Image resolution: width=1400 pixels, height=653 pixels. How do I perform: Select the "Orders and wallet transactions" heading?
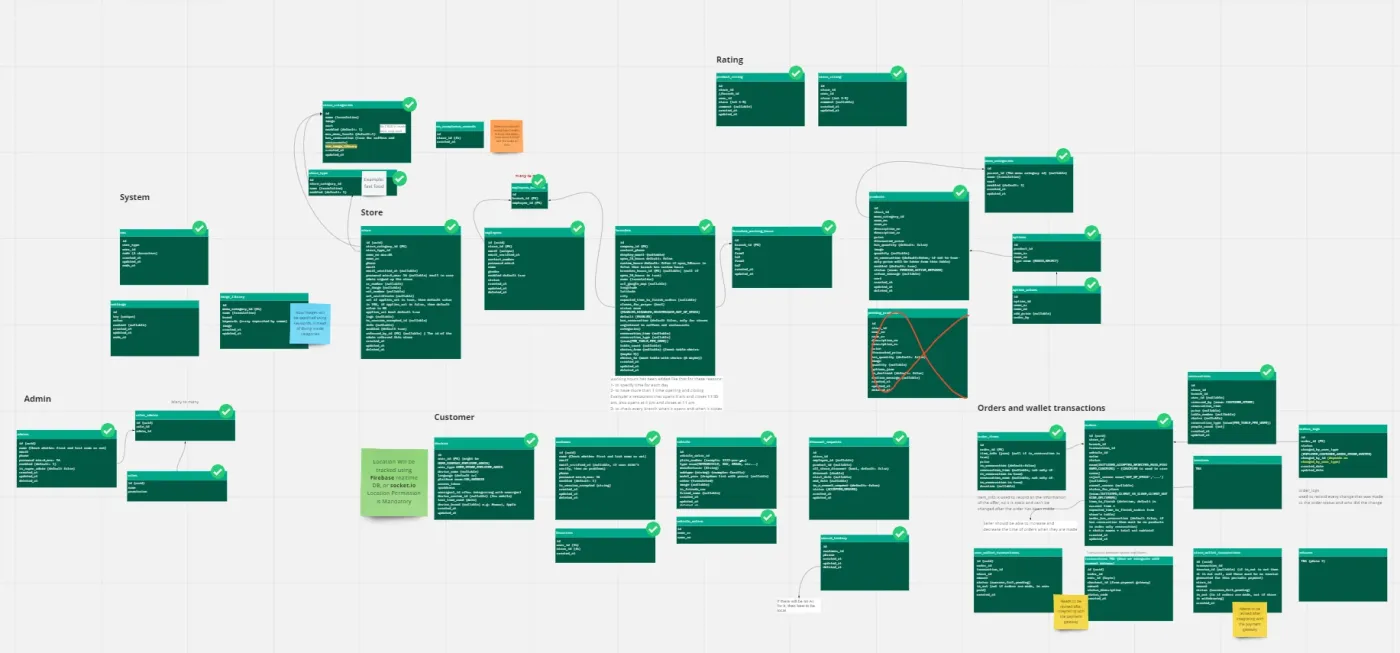coord(1041,408)
